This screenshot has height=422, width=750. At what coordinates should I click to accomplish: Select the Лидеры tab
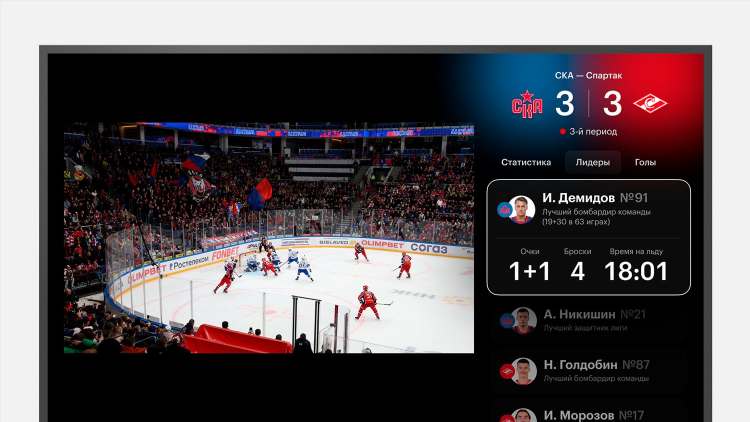click(593, 162)
